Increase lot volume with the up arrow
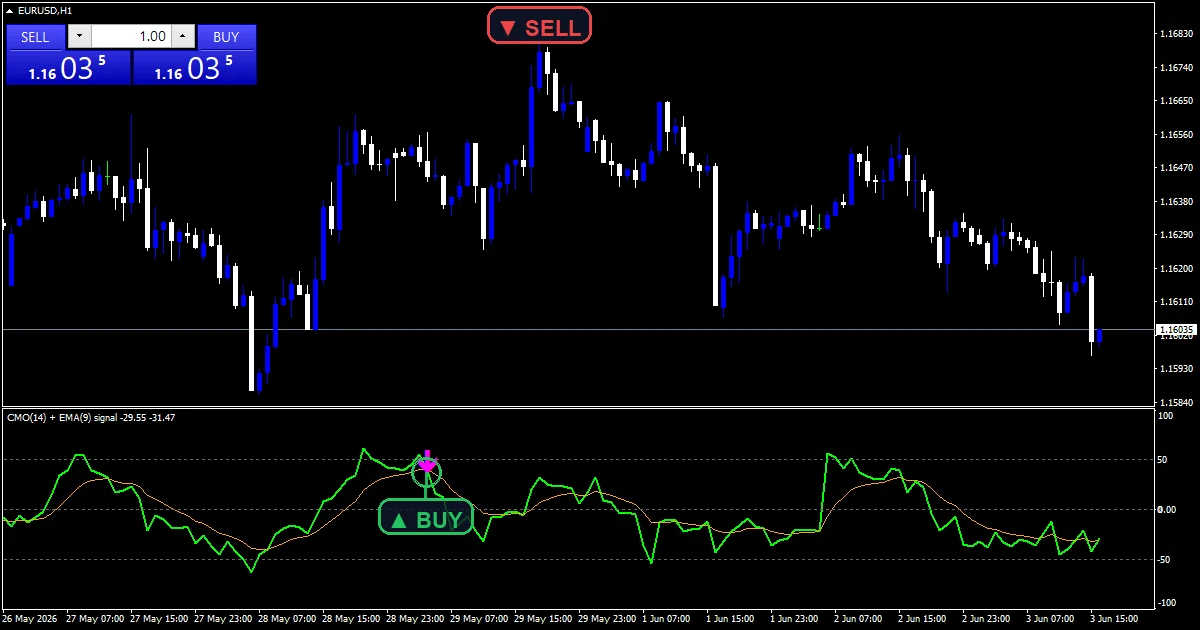This screenshot has width=1200, height=630. coord(182,37)
